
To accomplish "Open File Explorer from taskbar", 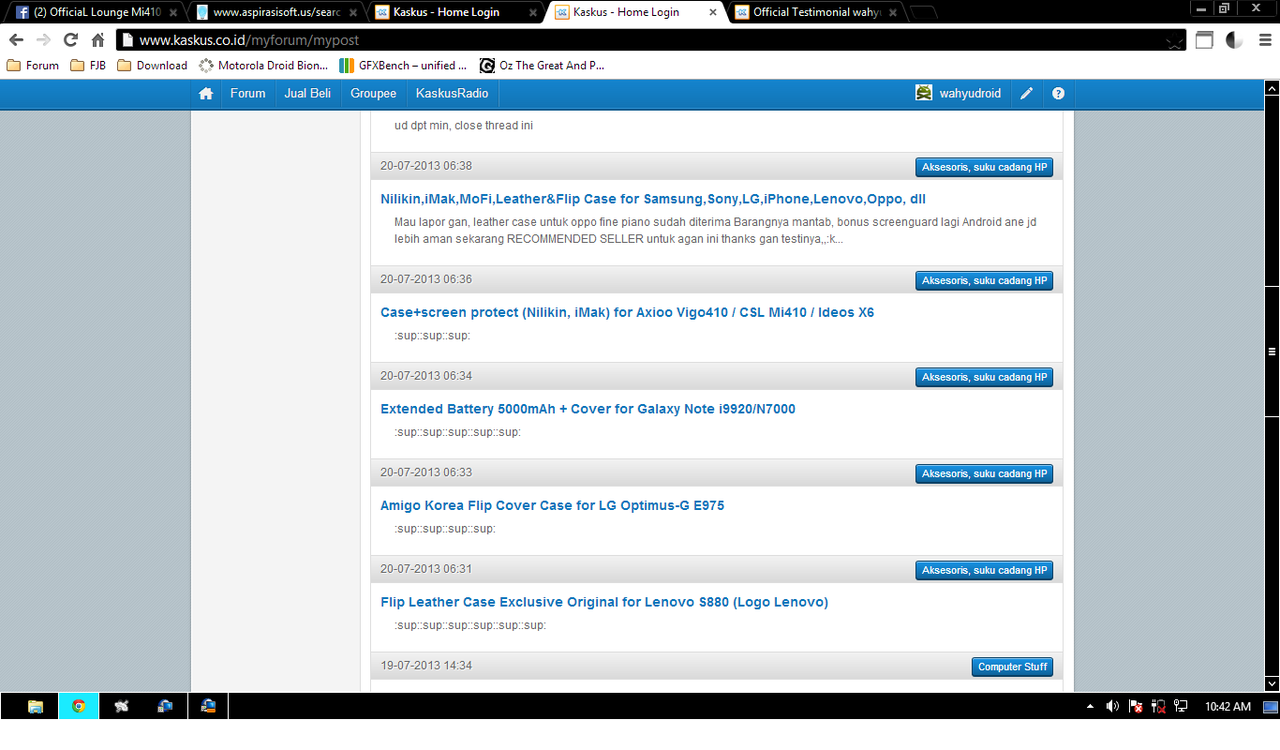I will pyautogui.click(x=35, y=706).
